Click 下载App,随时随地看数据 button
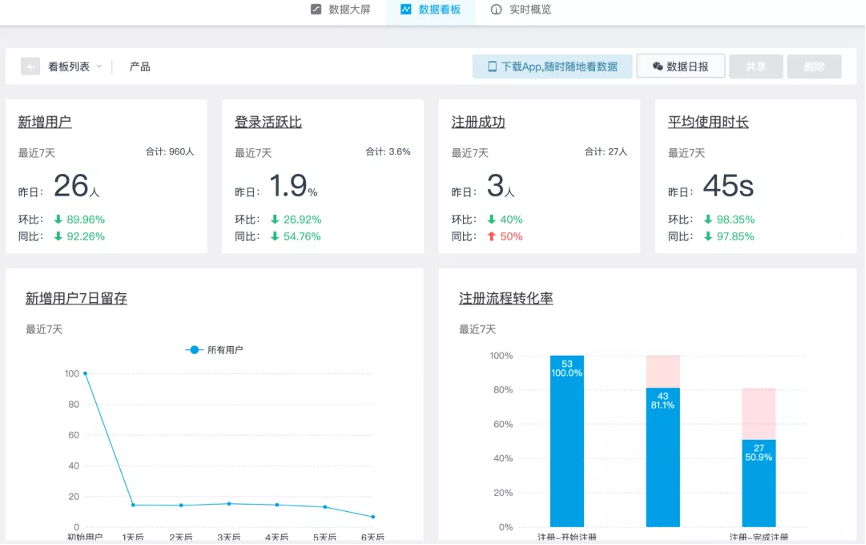This screenshot has height=545, width=866. coord(552,66)
